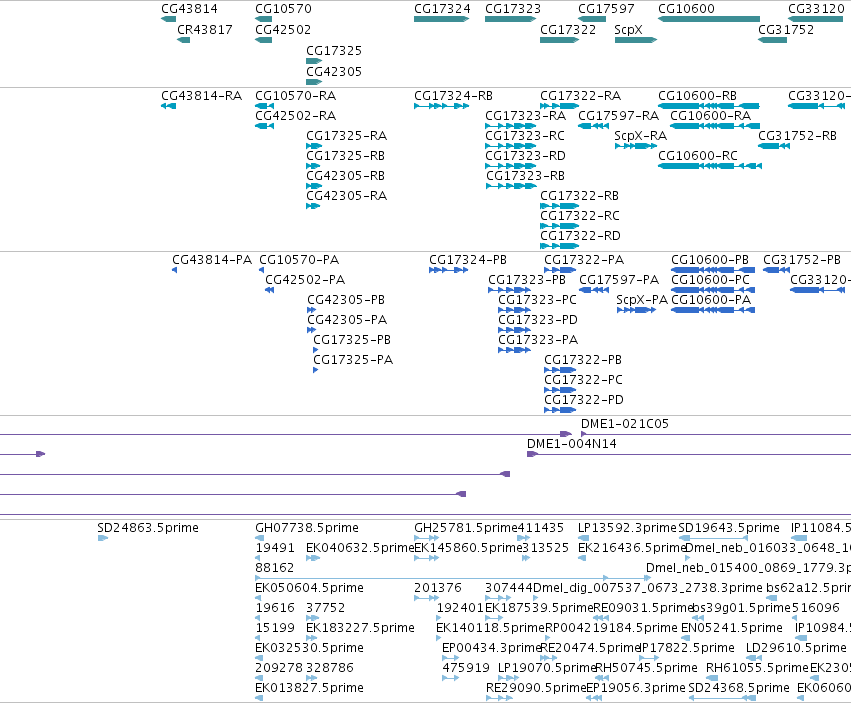Click the CG42502 gene label
Viewport: 851px width, 703px height.
[x=283, y=30]
